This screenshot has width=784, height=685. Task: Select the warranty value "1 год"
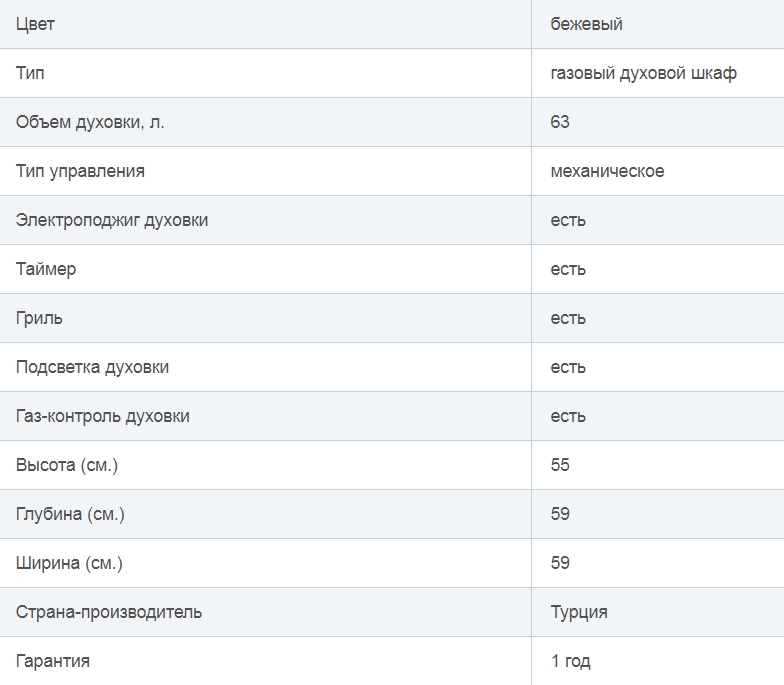(571, 661)
